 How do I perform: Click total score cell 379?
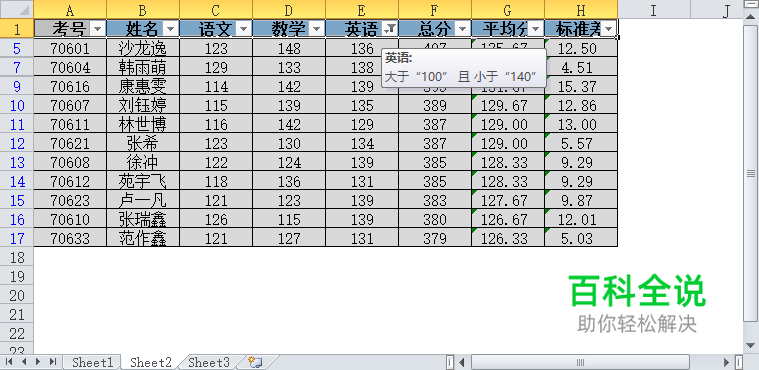(x=435, y=238)
